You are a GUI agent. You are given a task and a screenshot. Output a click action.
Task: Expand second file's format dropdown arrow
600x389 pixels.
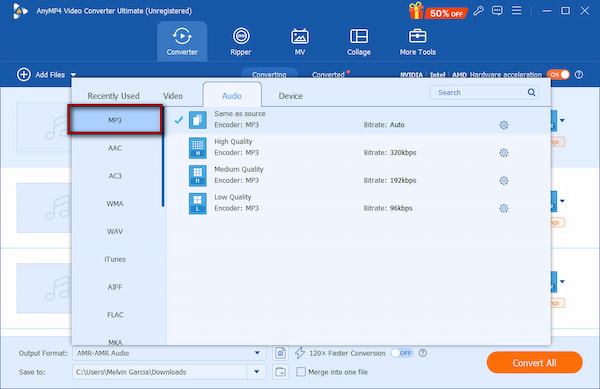click(562, 201)
